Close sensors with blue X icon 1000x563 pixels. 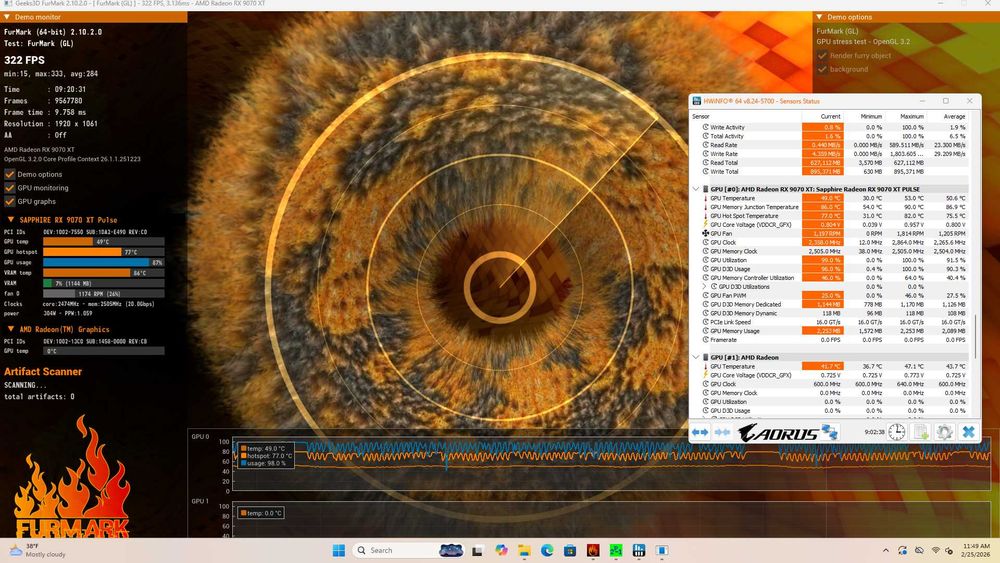(x=968, y=432)
